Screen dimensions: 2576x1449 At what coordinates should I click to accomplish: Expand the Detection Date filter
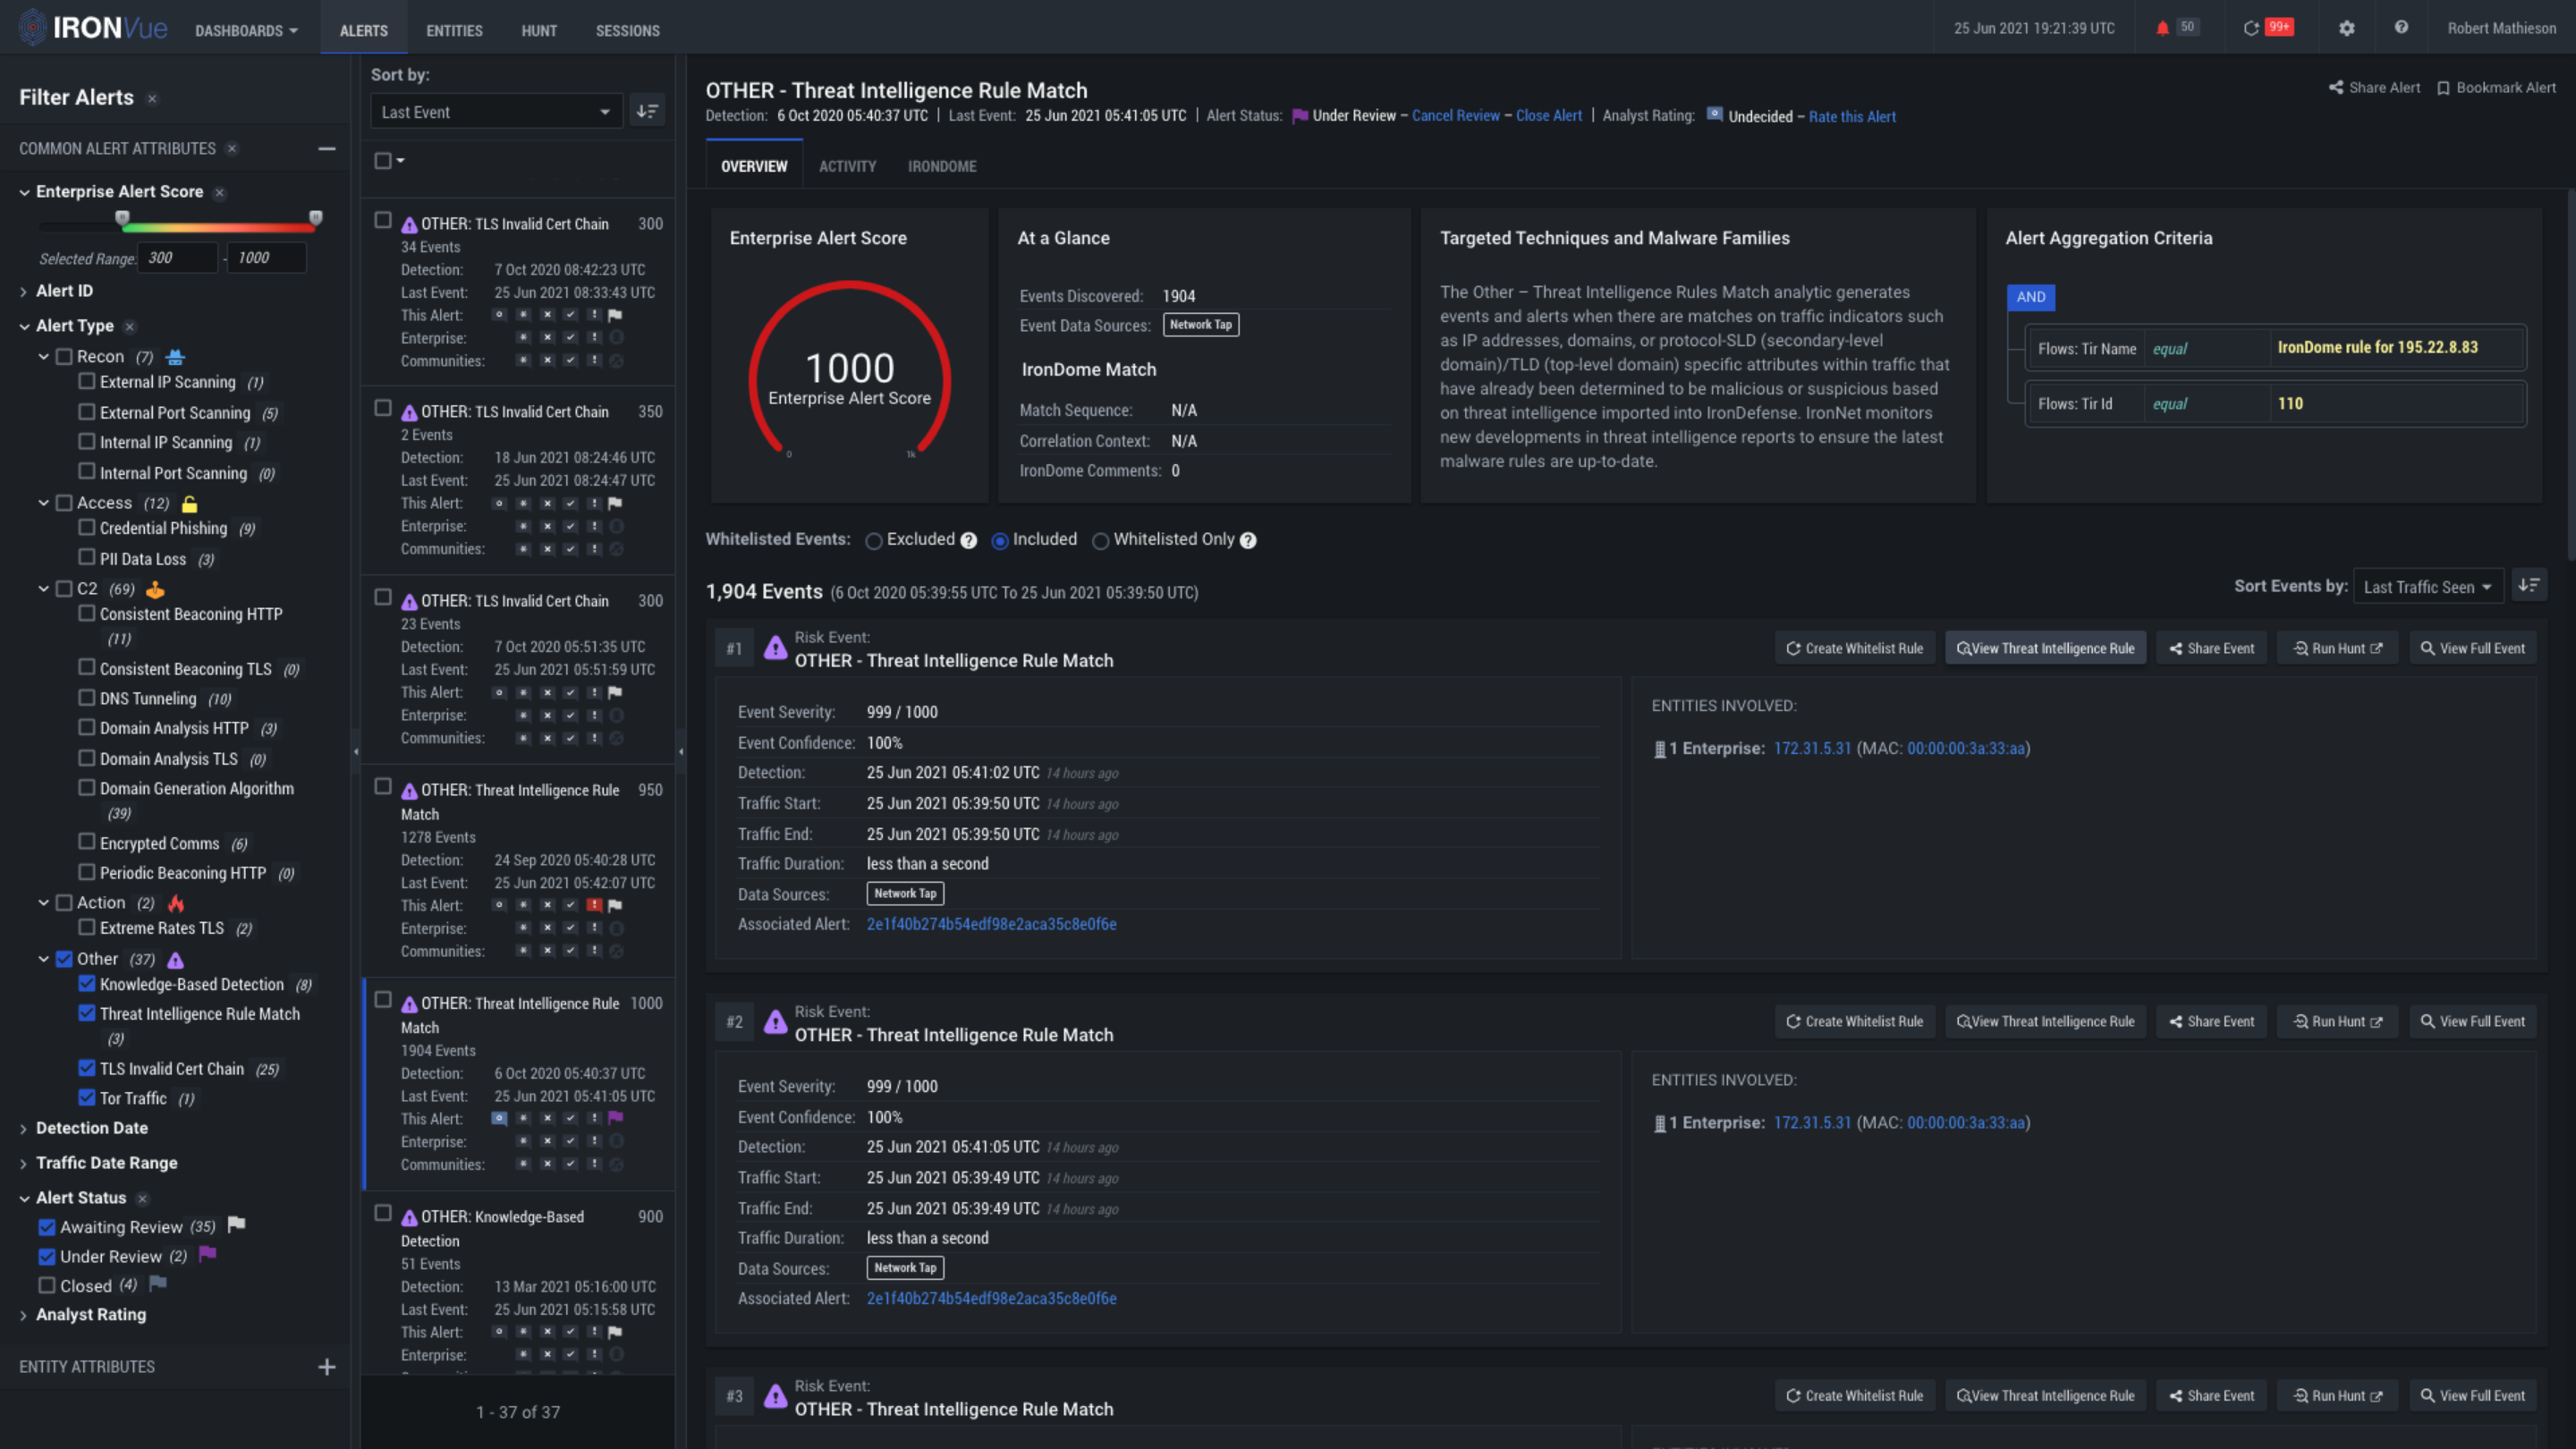pos(92,1128)
